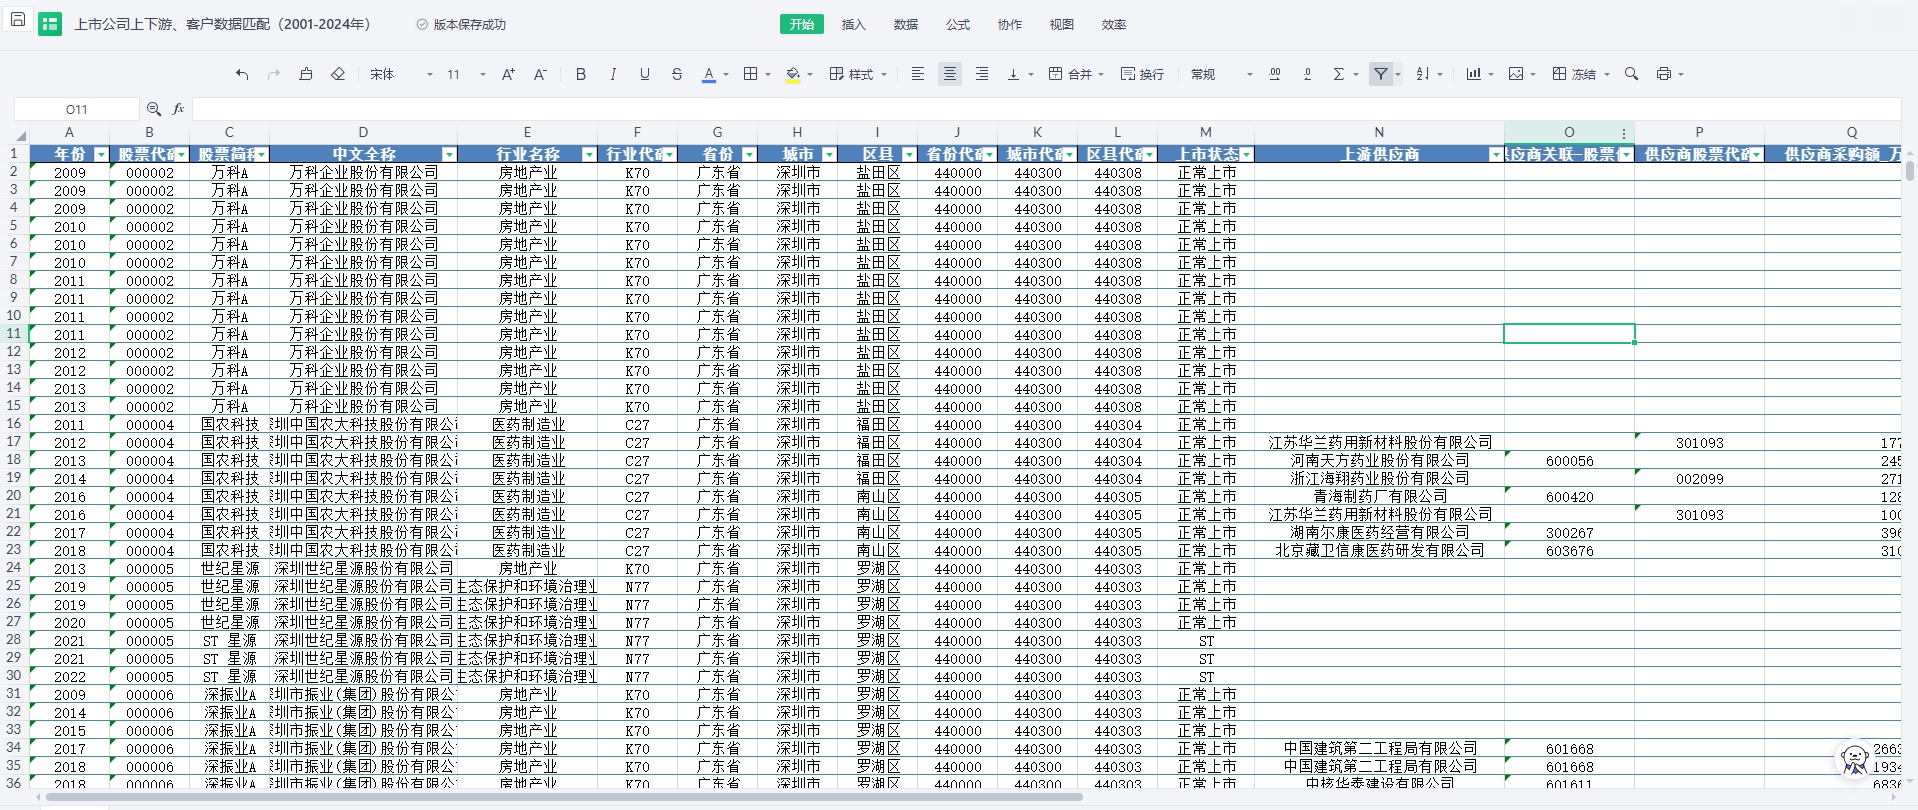Toggle underline formatting
The image size is (1918, 810).
coord(645,74)
